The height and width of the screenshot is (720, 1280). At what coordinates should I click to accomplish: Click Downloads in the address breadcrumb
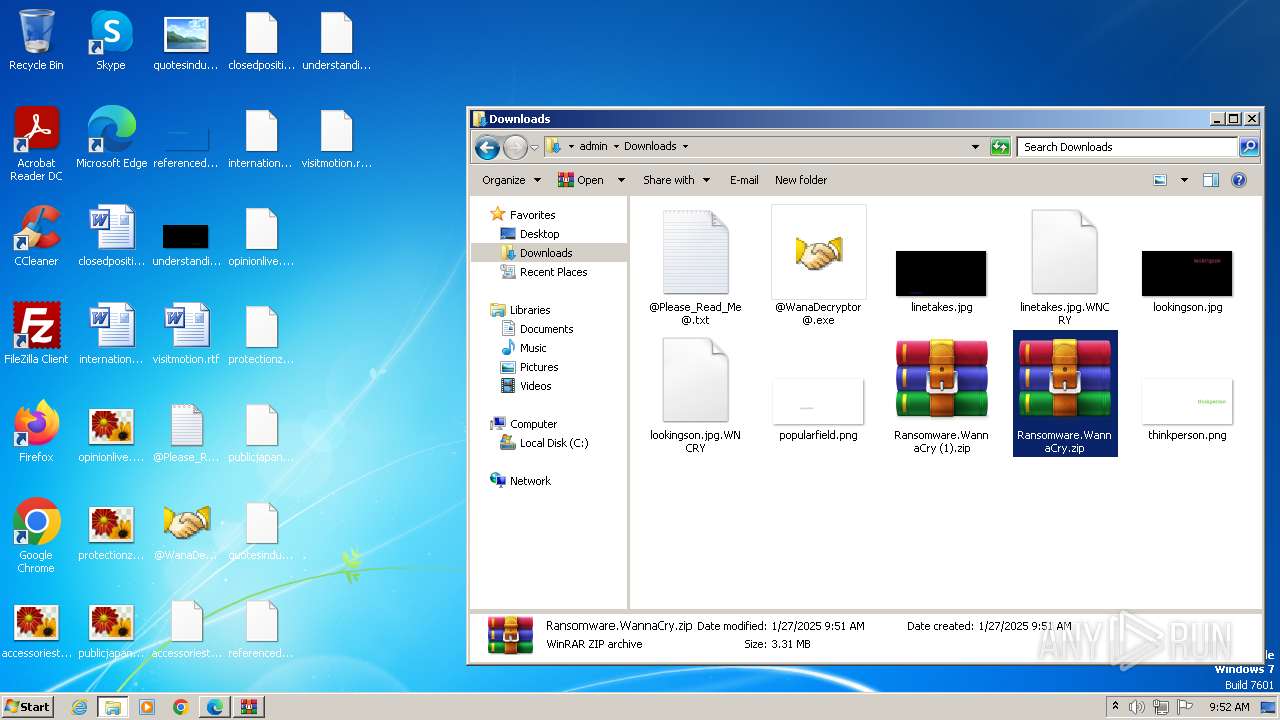click(x=650, y=146)
